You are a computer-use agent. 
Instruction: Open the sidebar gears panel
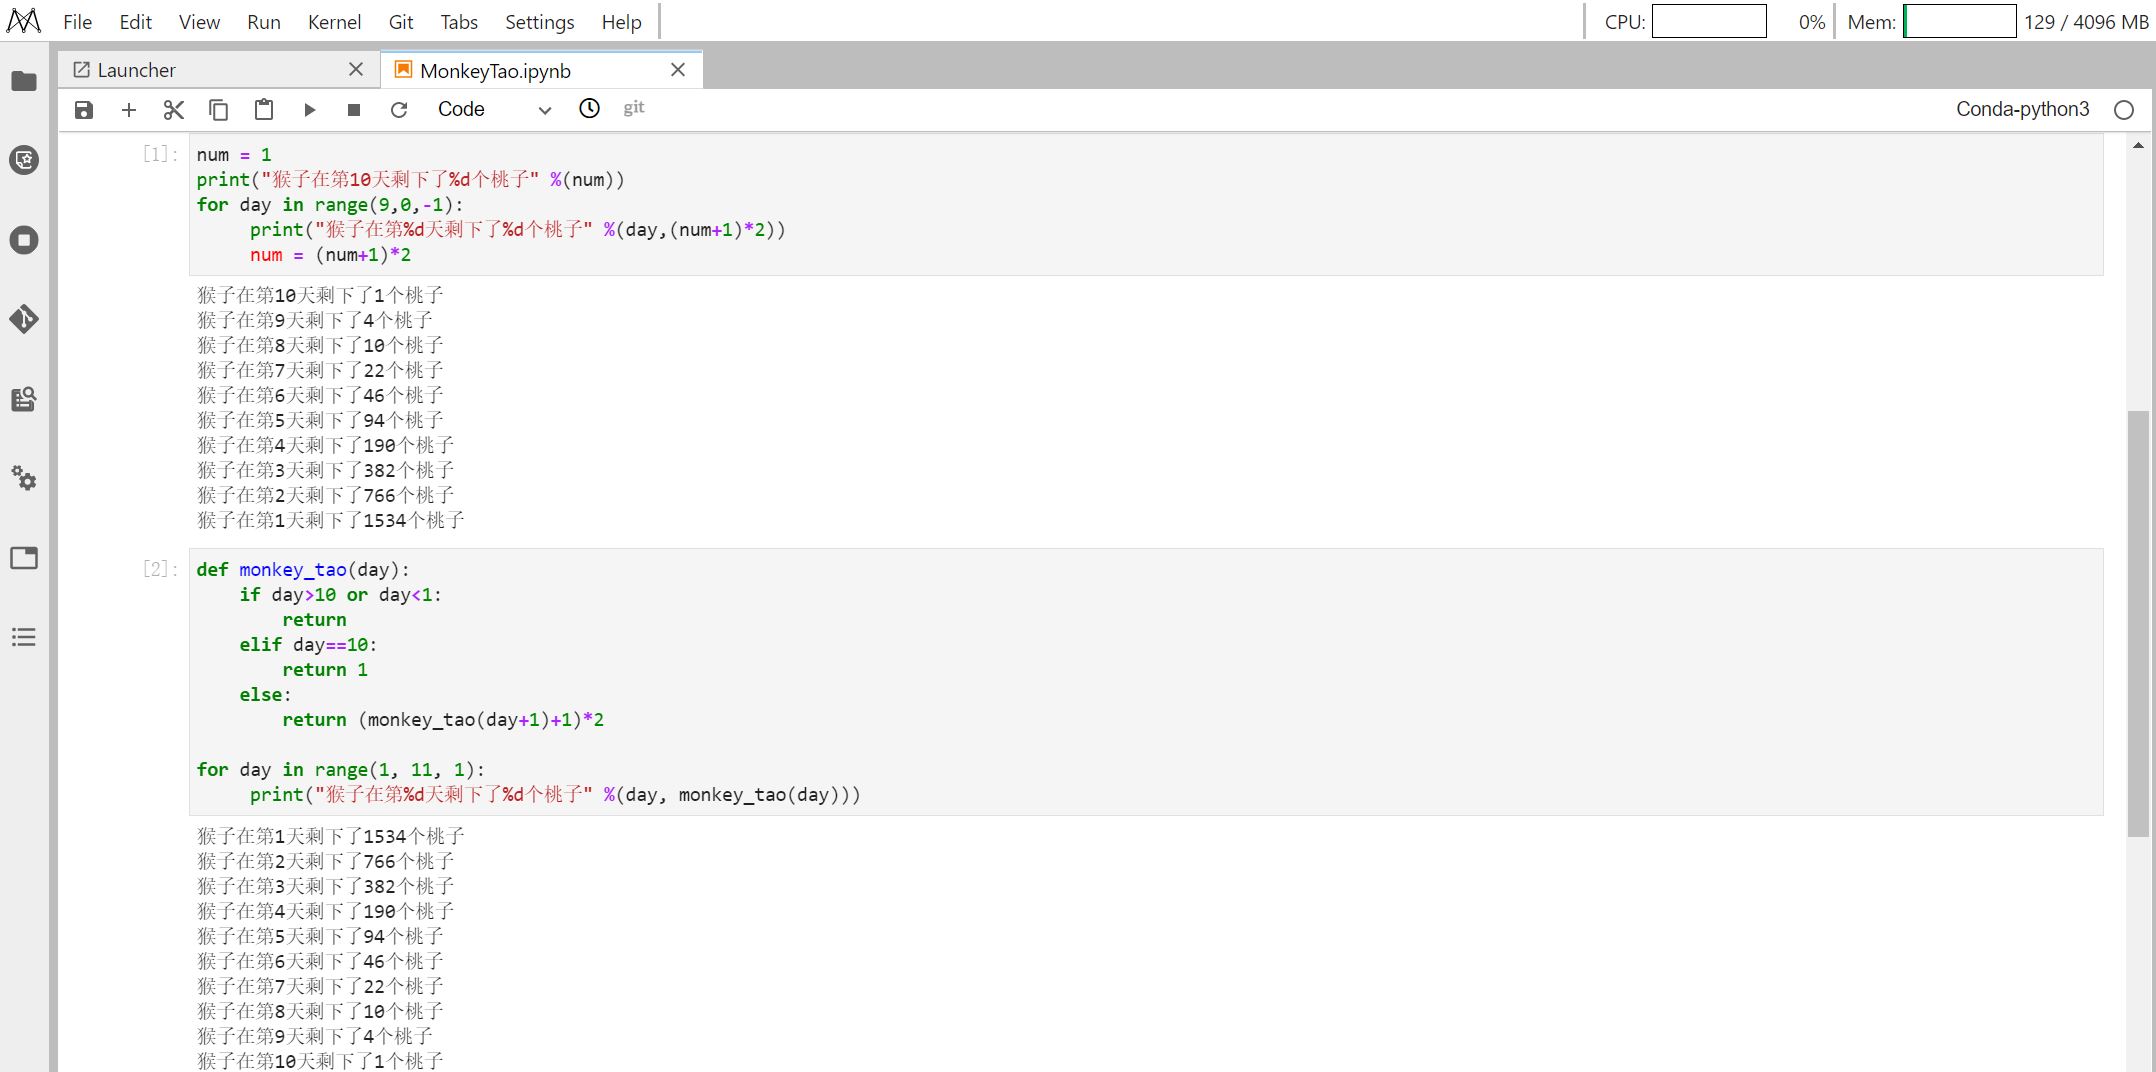pyautogui.click(x=24, y=478)
